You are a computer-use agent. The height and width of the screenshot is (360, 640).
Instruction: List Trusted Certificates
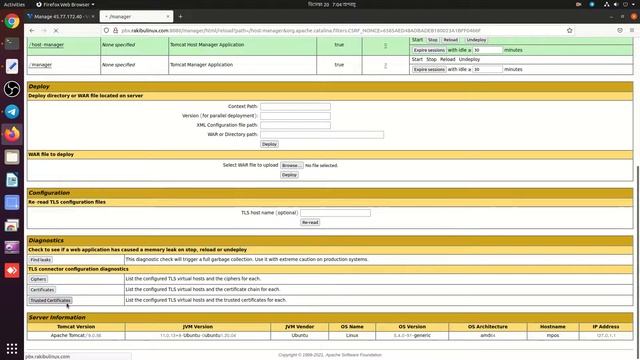pyautogui.click(x=50, y=301)
